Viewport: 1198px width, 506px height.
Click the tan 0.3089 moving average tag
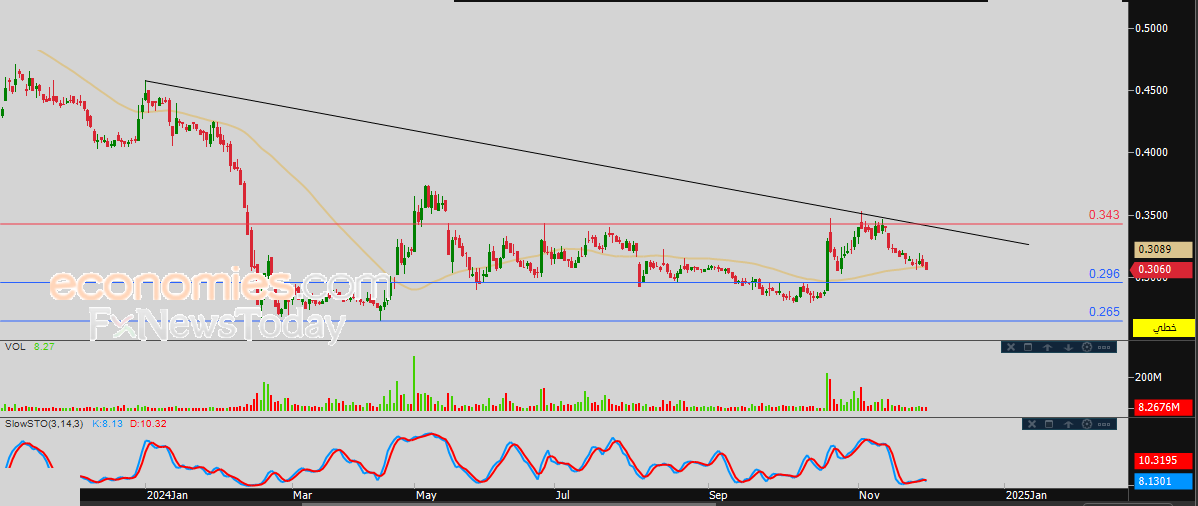coord(1163,249)
